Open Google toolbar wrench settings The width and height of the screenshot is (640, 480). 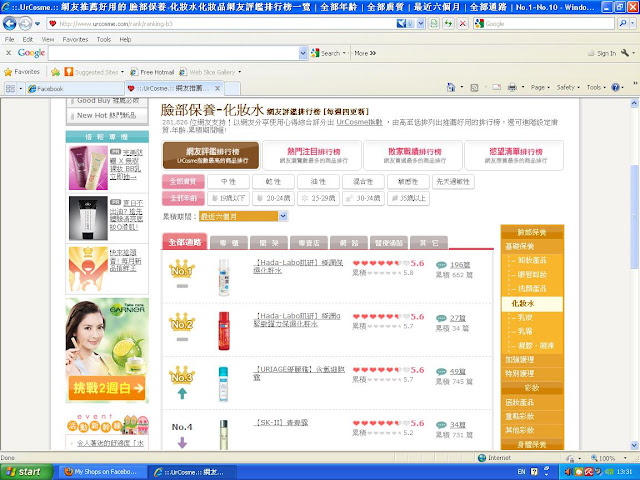(x=625, y=53)
